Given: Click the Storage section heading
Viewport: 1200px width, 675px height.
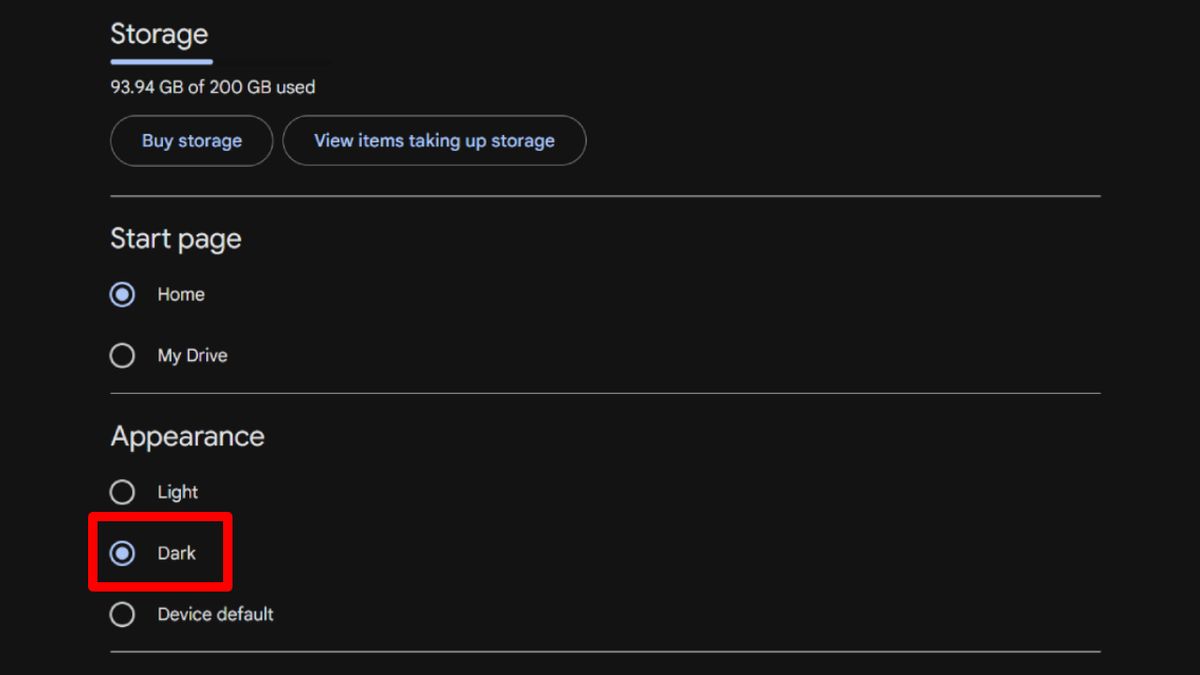Looking at the screenshot, I should coord(159,35).
